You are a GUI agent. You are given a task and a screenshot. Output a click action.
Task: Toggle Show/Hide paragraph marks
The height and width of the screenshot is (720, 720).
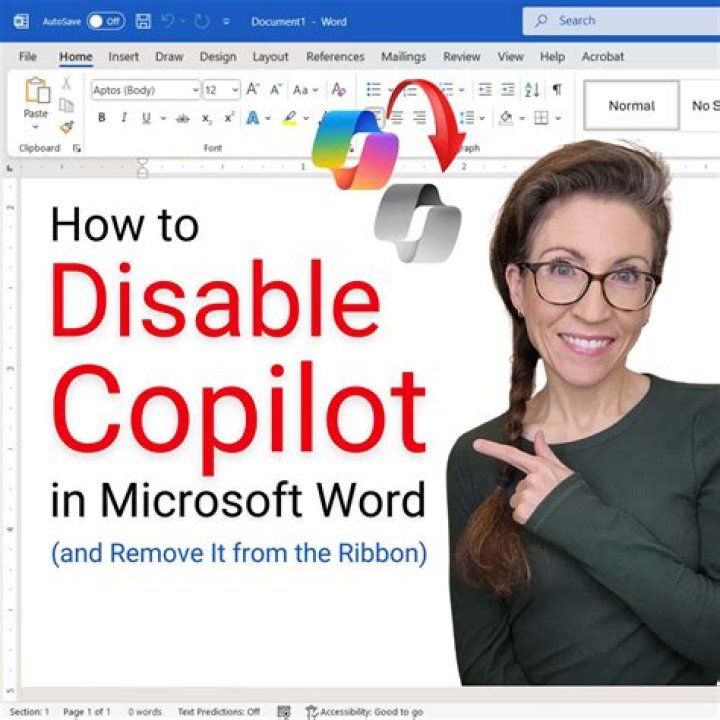pyautogui.click(x=557, y=89)
